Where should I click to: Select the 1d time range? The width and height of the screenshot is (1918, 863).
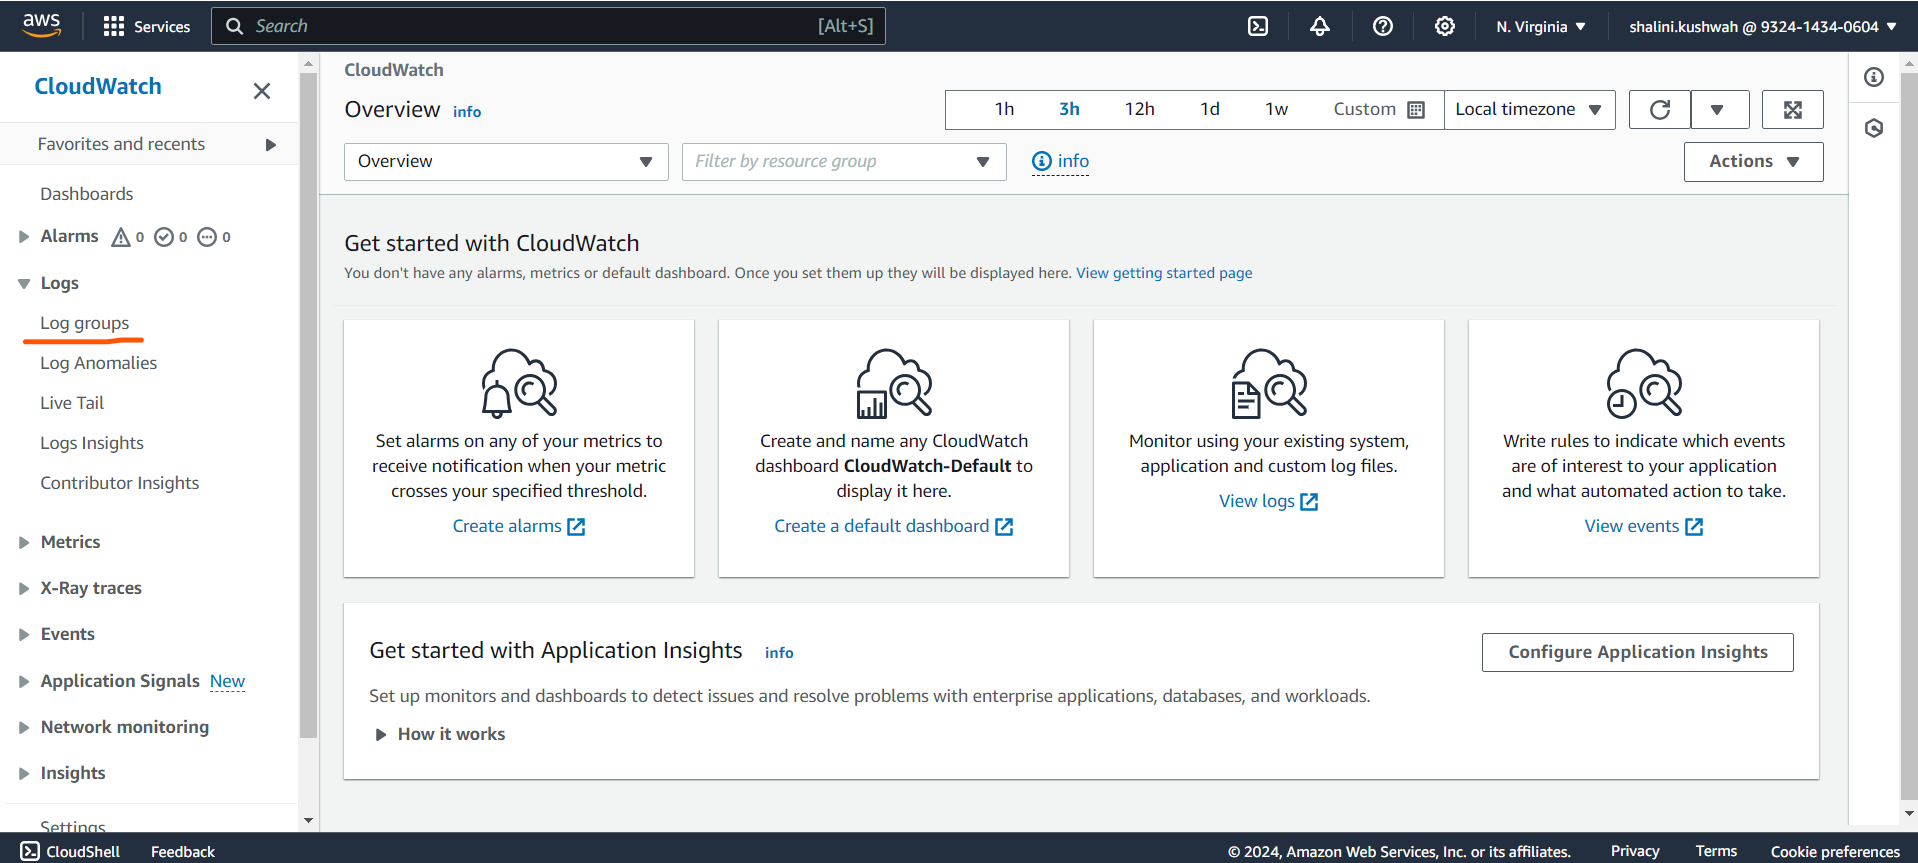click(x=1210, y=110)
